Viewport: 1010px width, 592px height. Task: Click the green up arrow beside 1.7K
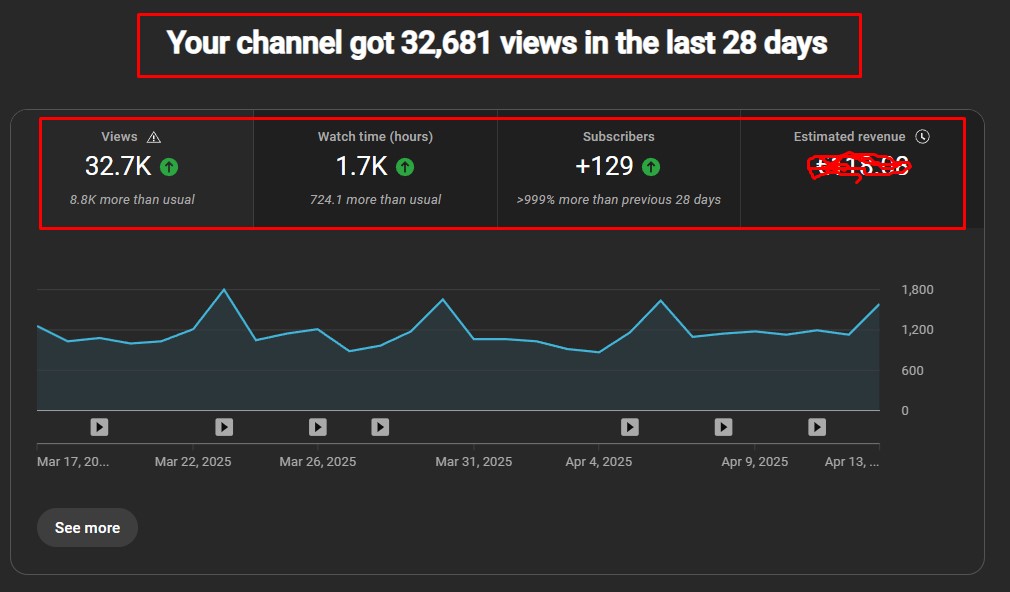[x=405, y=166]
